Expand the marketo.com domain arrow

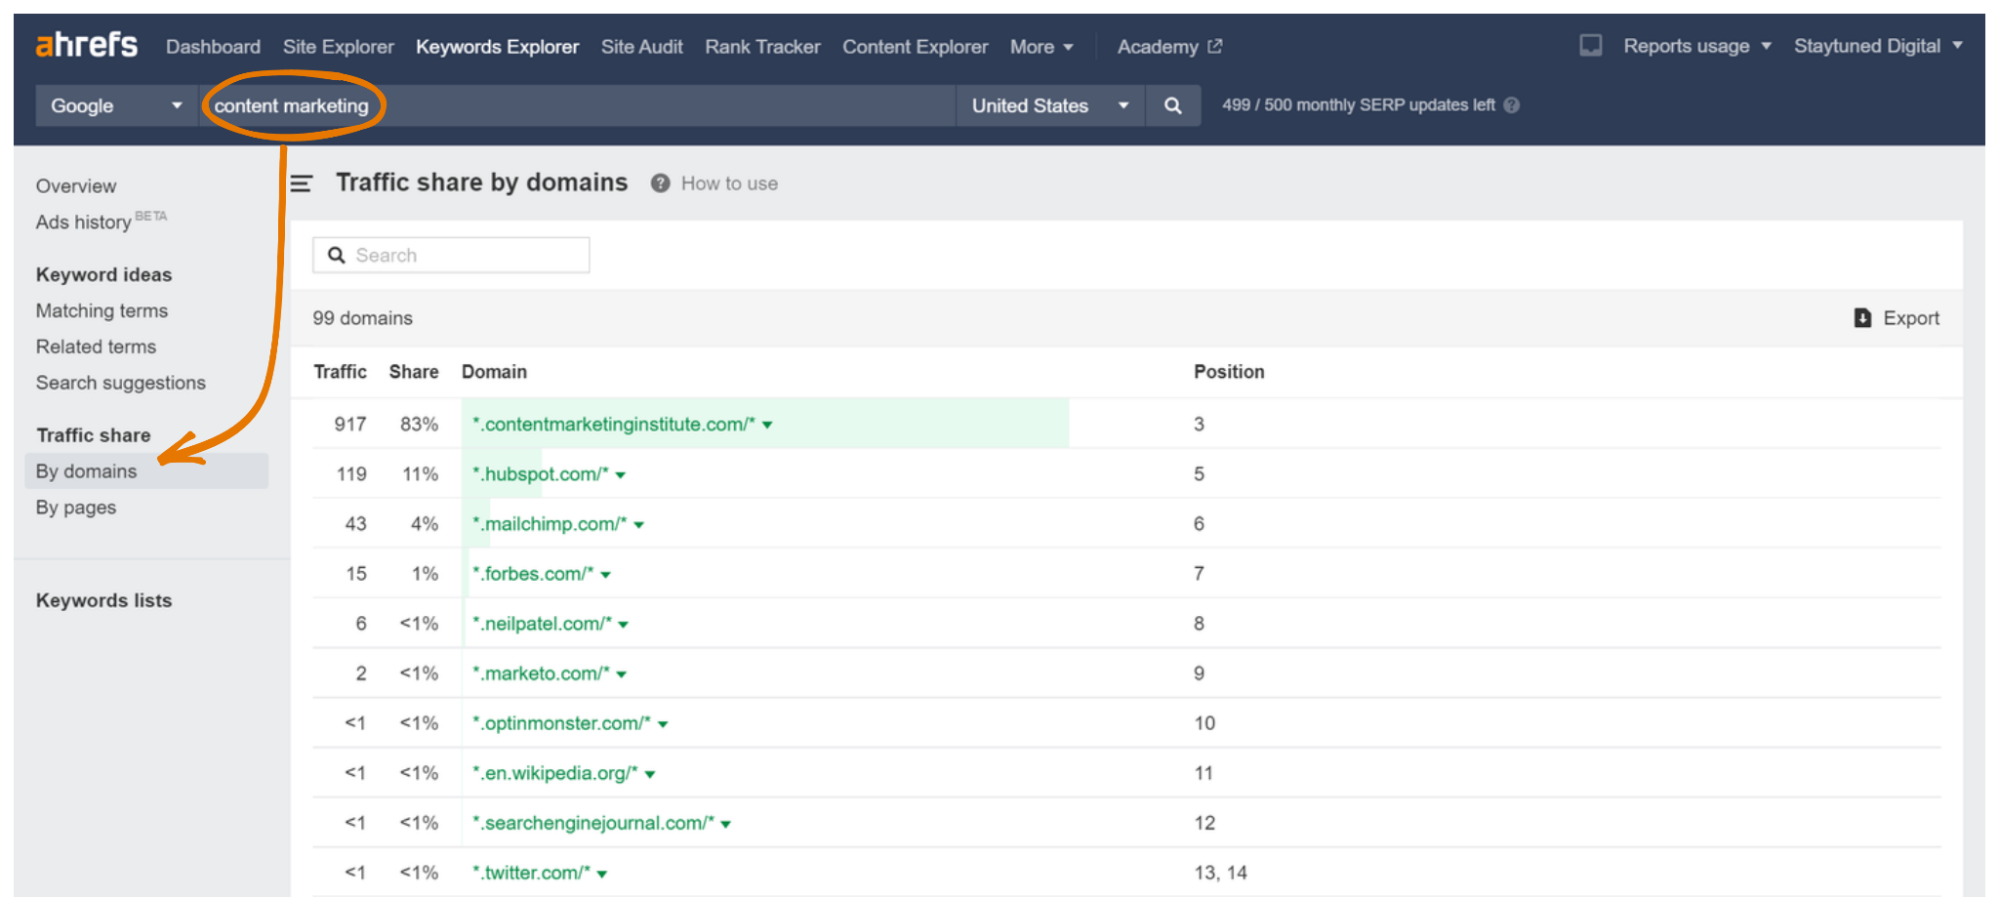621,675
